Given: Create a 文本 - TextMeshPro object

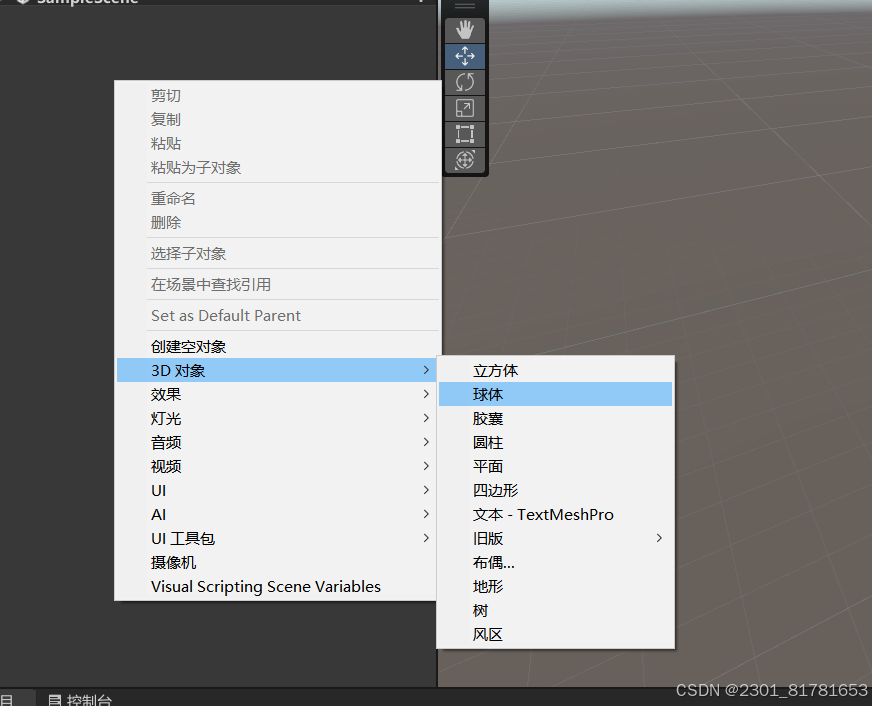Looking at the screenshot, I should 556,514.
